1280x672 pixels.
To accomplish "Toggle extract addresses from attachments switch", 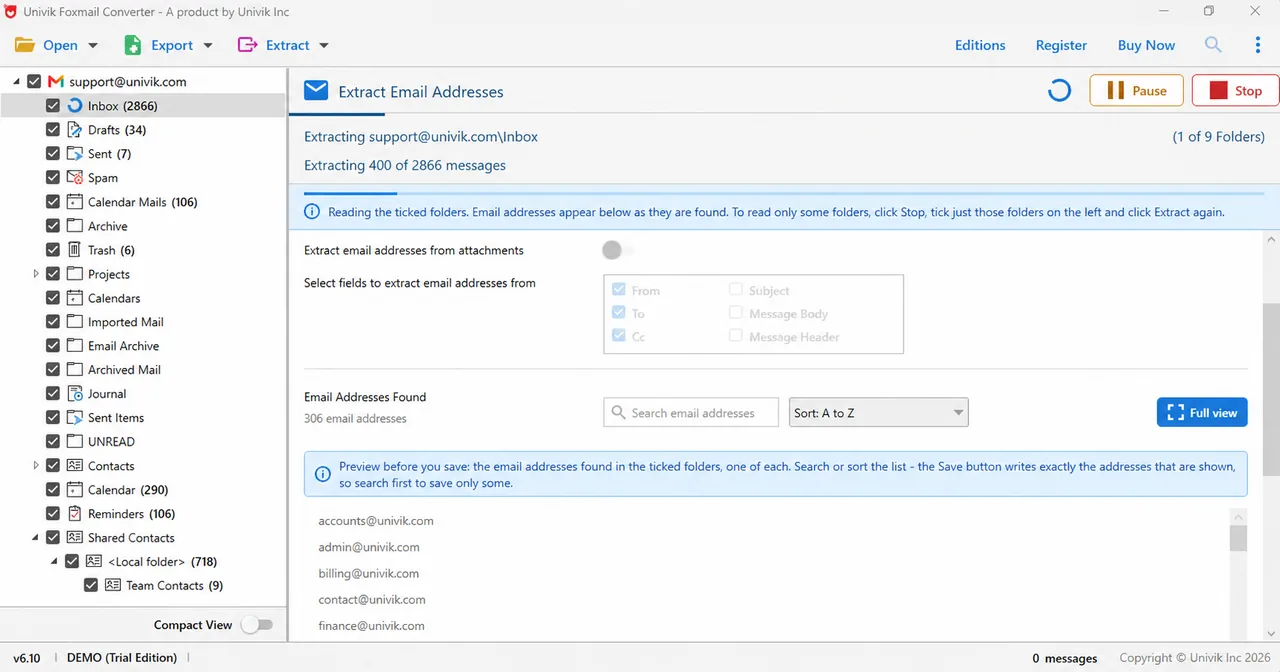I will pyautogui.click(x=617, y=250).
